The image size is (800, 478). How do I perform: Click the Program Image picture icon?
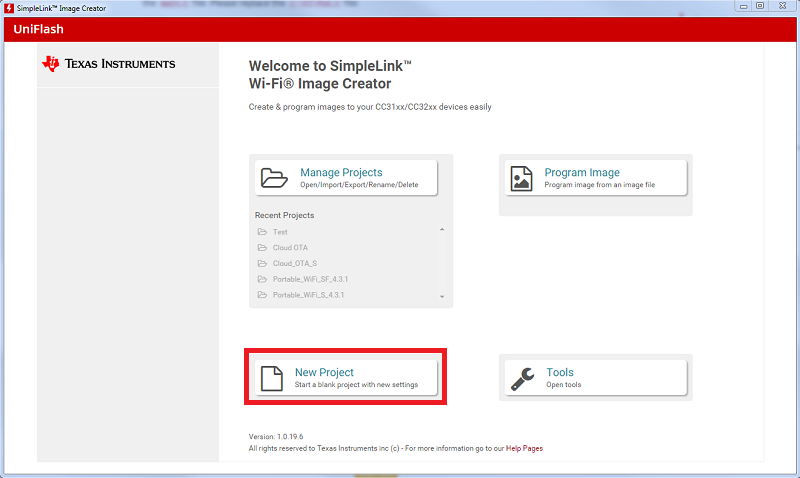coord(521,178)
